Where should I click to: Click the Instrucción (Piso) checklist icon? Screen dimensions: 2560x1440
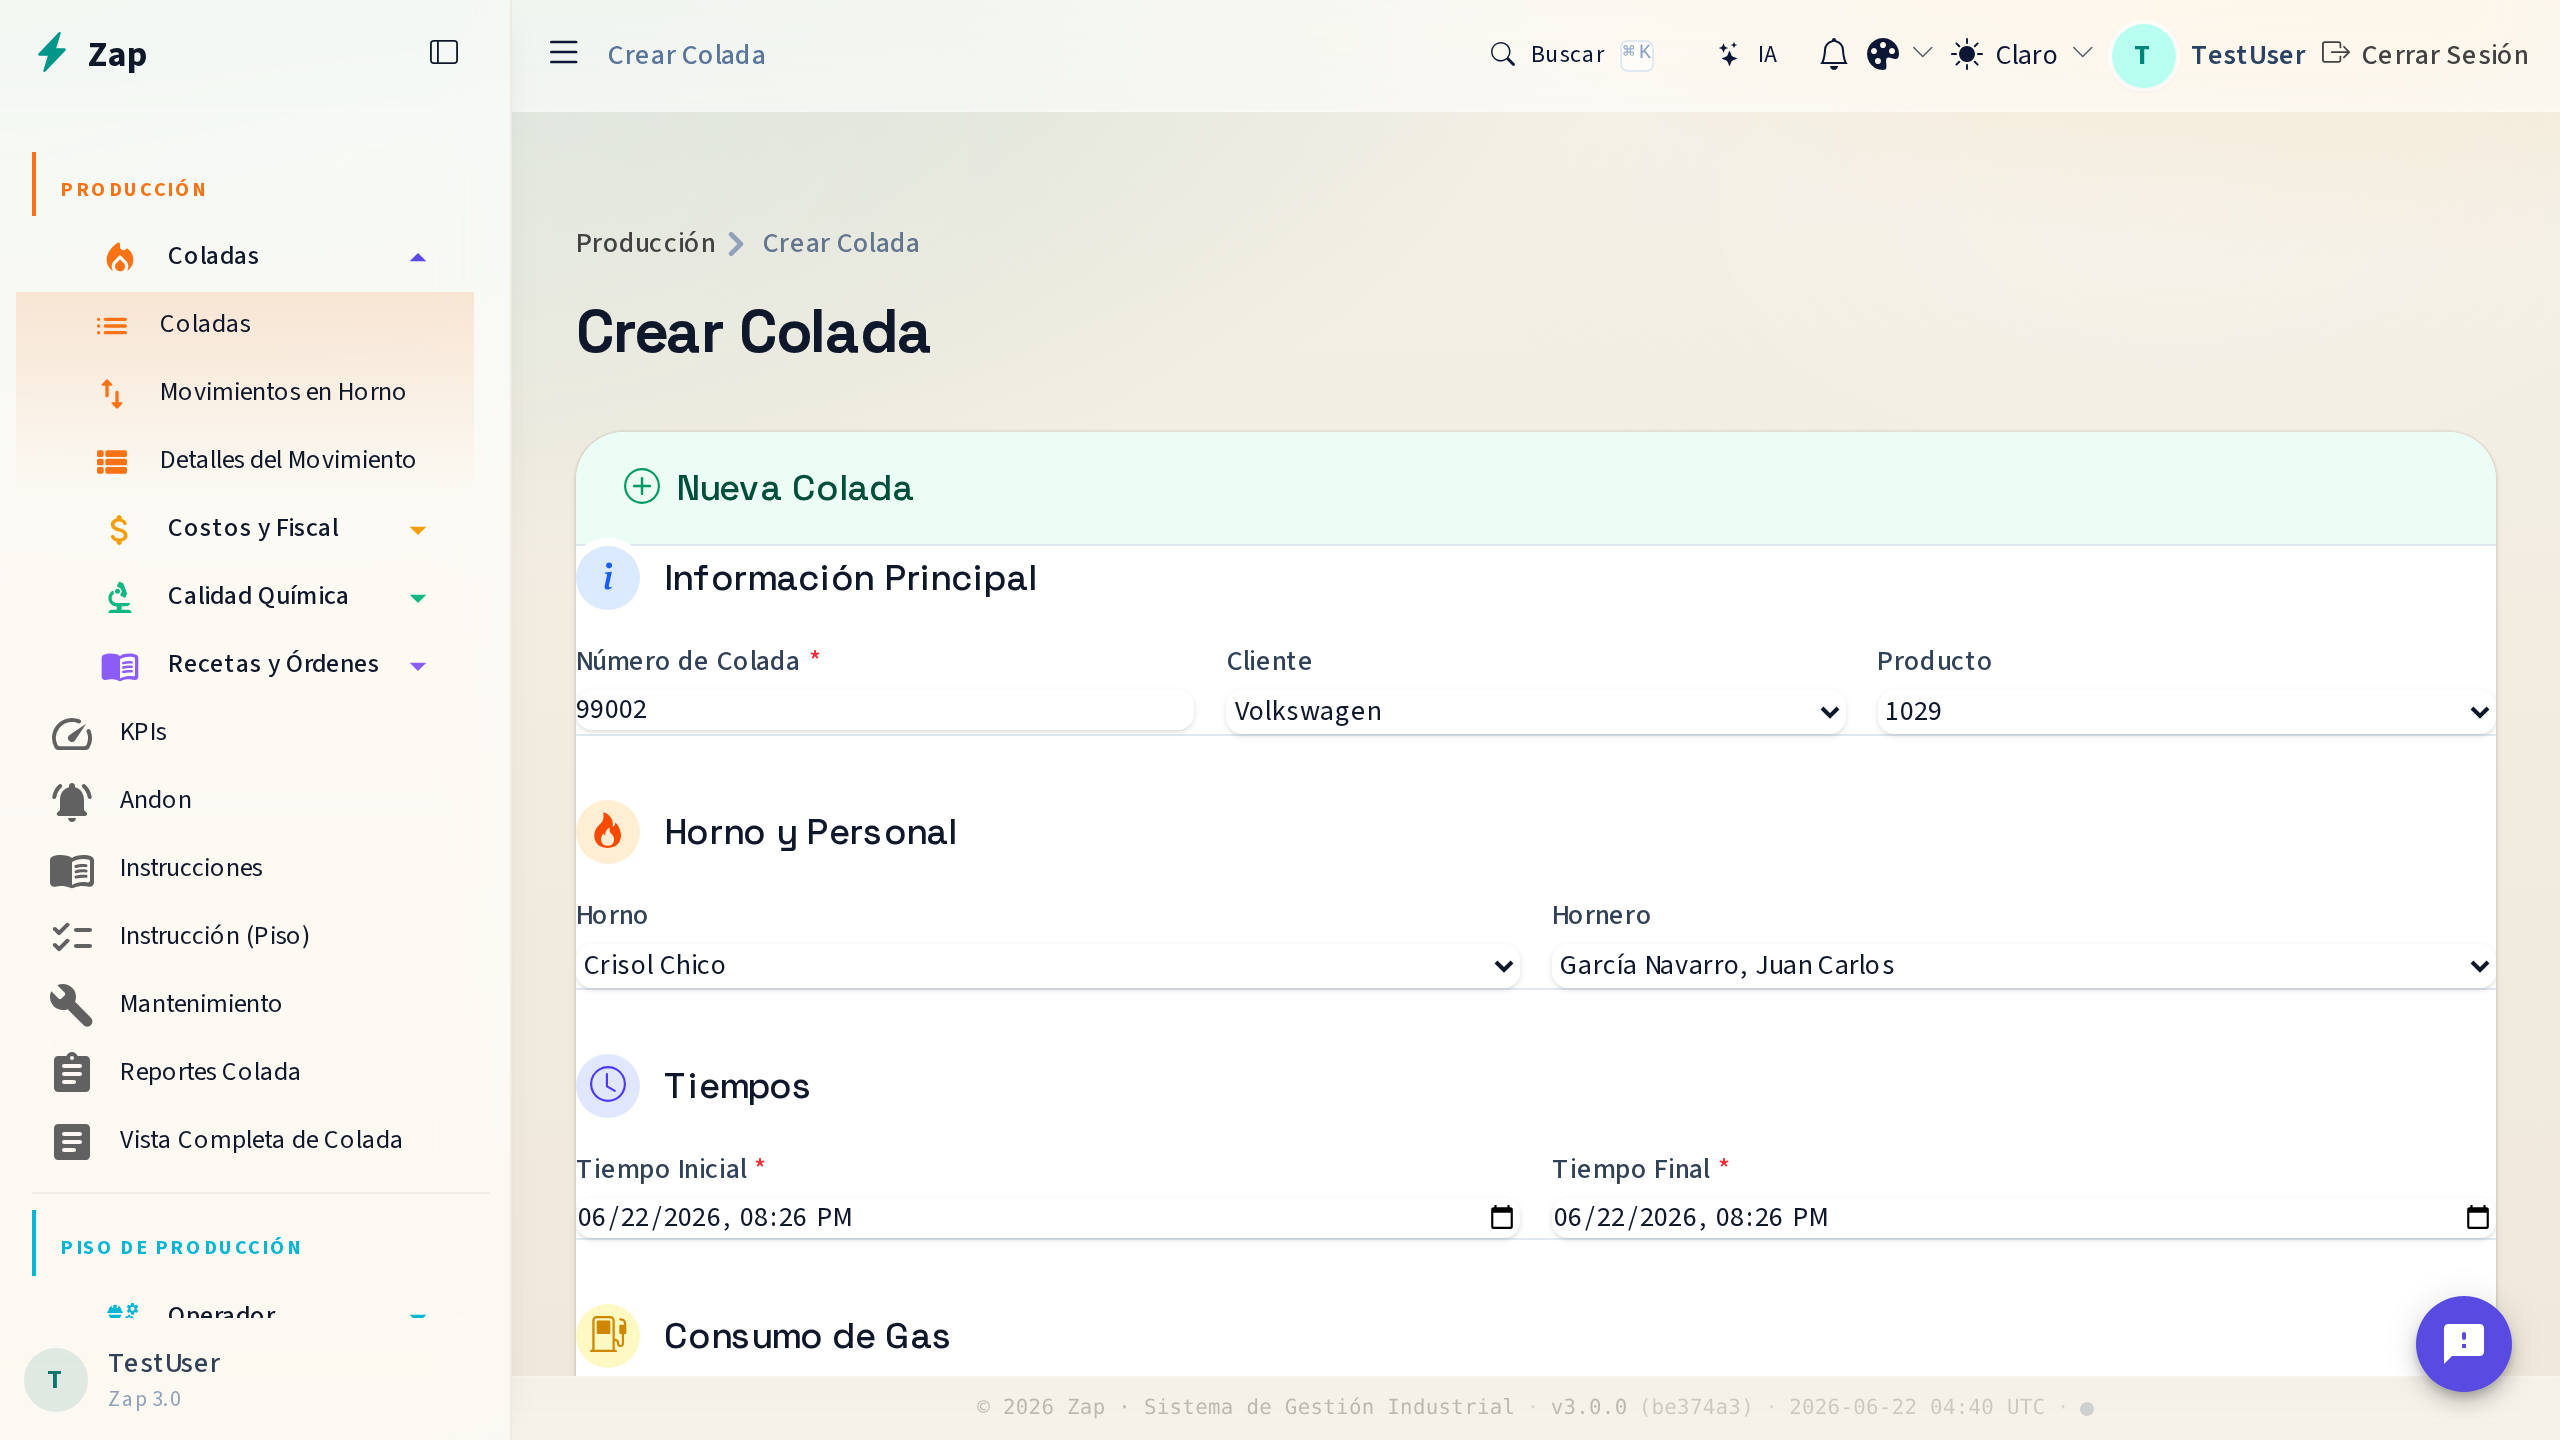pyautogui.click(x=72, y=937)
